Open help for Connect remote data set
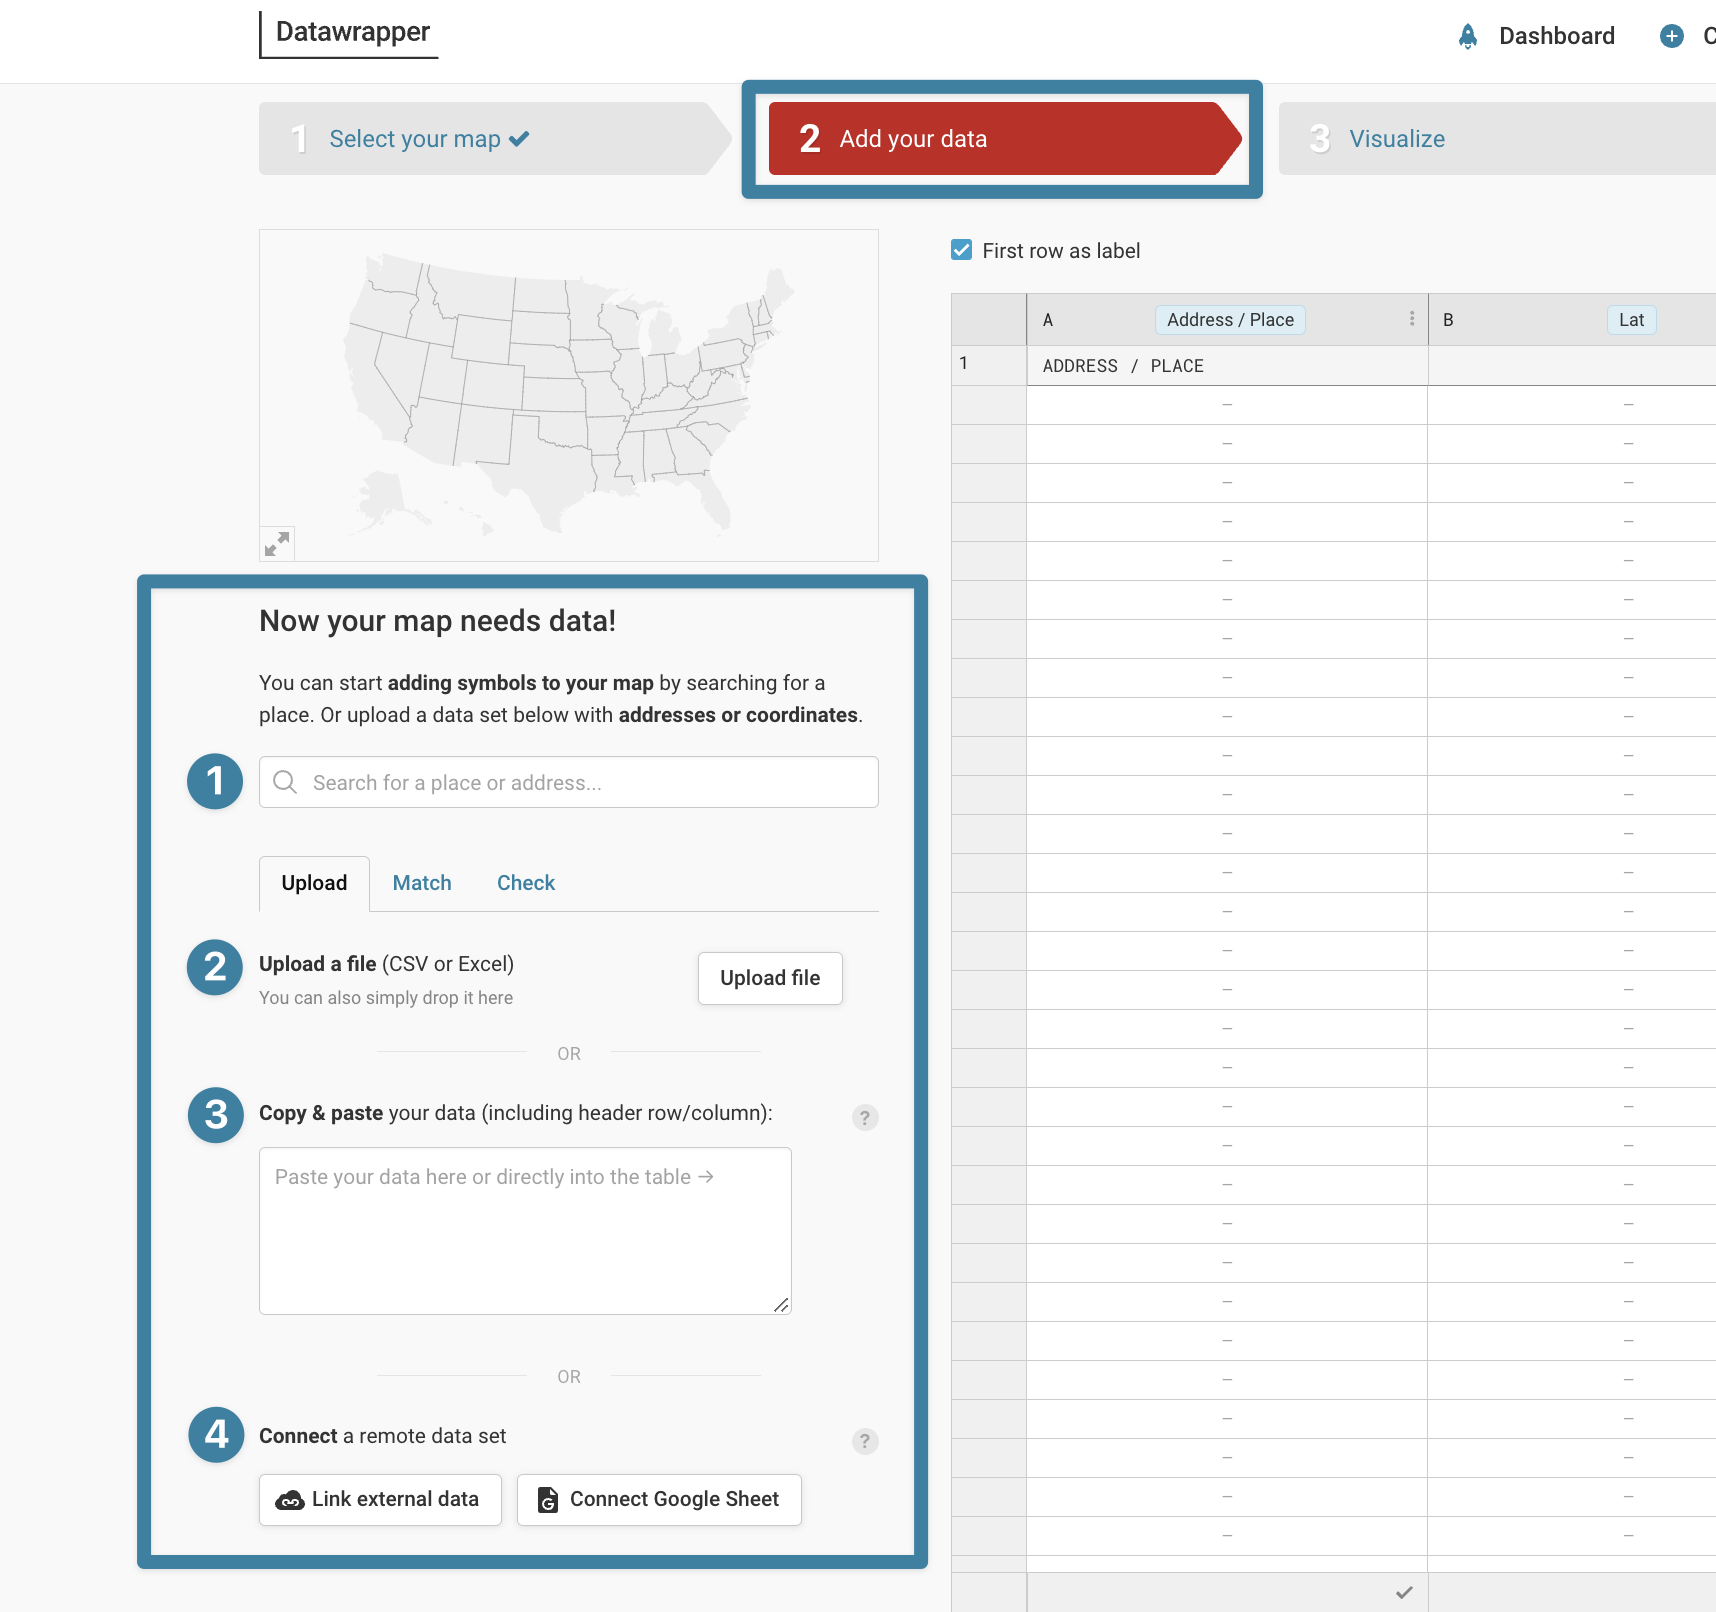The image size is (1716, 1612). click(865, 1441)
